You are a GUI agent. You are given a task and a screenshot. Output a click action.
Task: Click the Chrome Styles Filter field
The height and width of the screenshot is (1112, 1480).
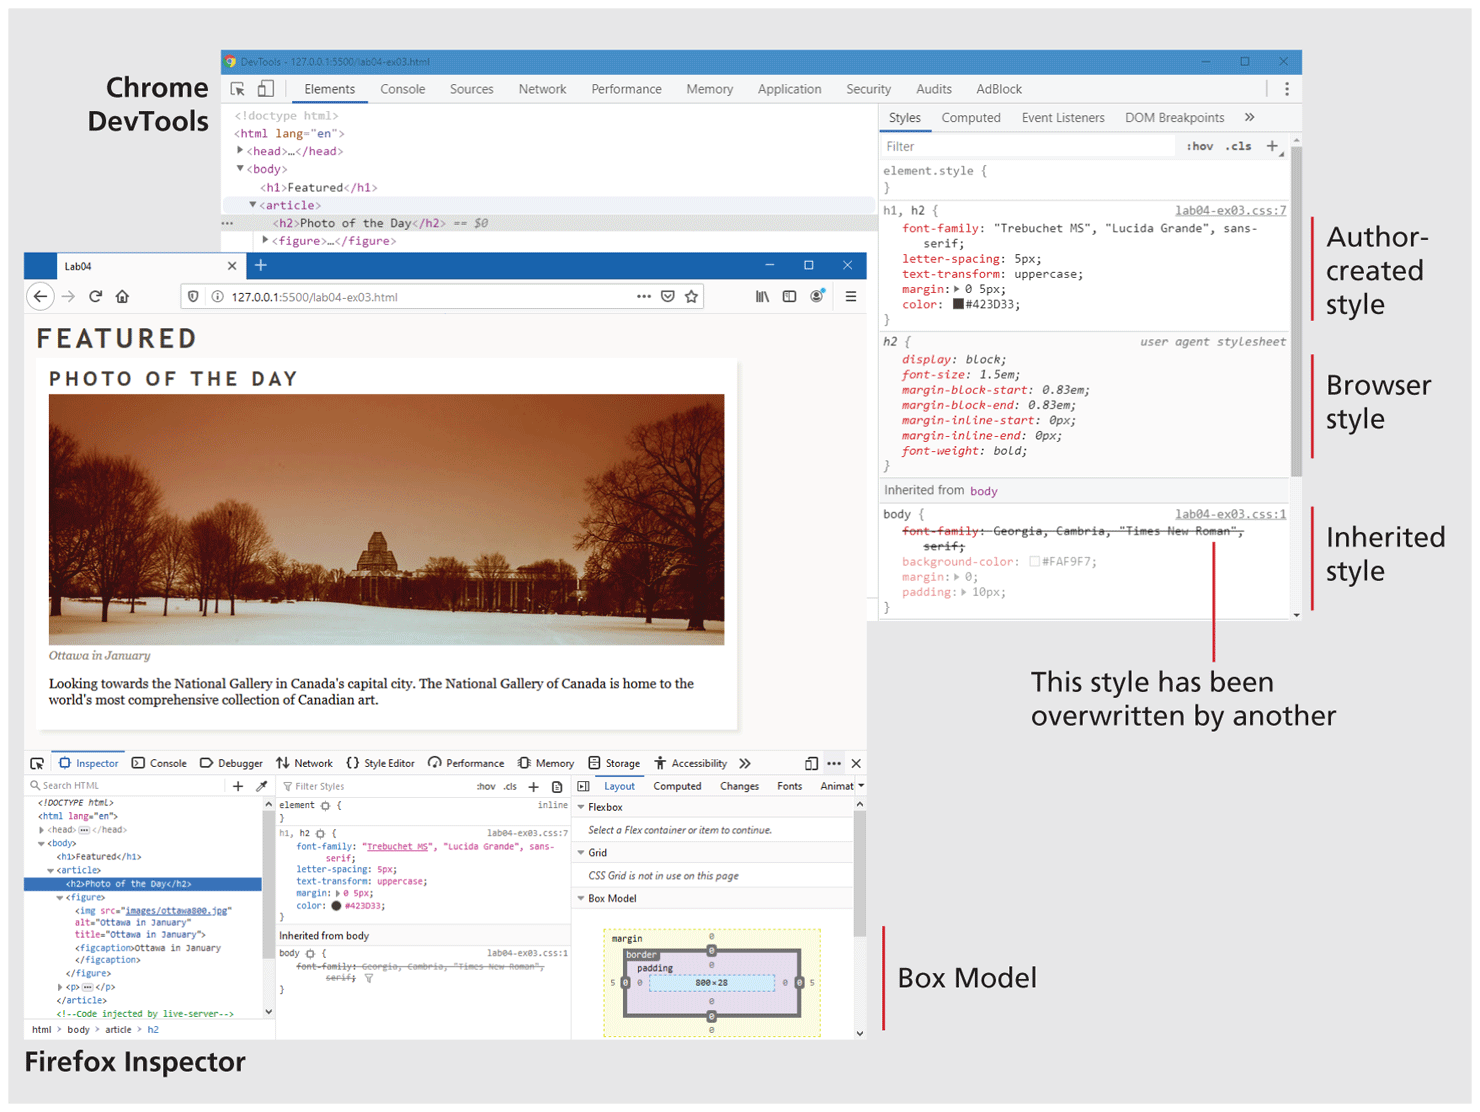point(1025,147)
